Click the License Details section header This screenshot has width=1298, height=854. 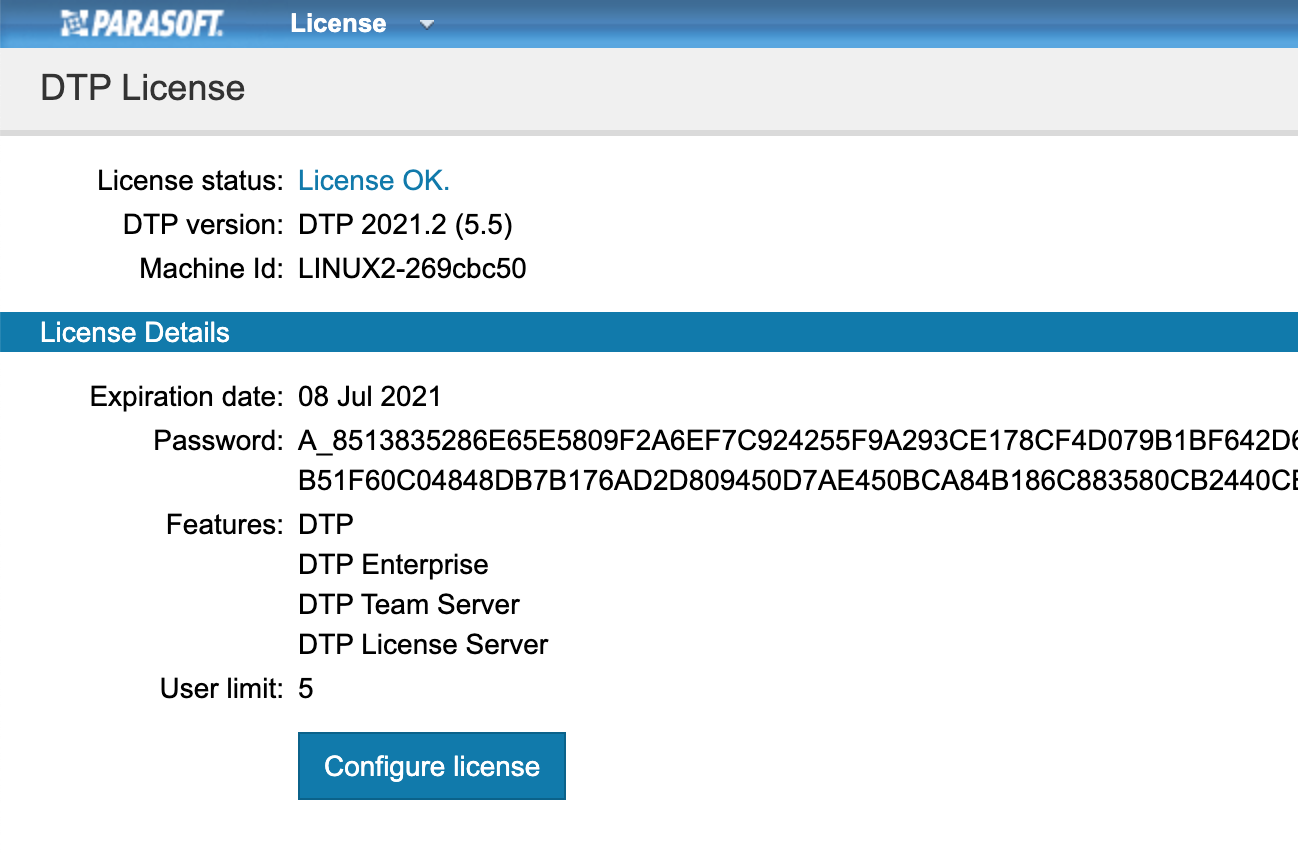click(x=649, y=332)
